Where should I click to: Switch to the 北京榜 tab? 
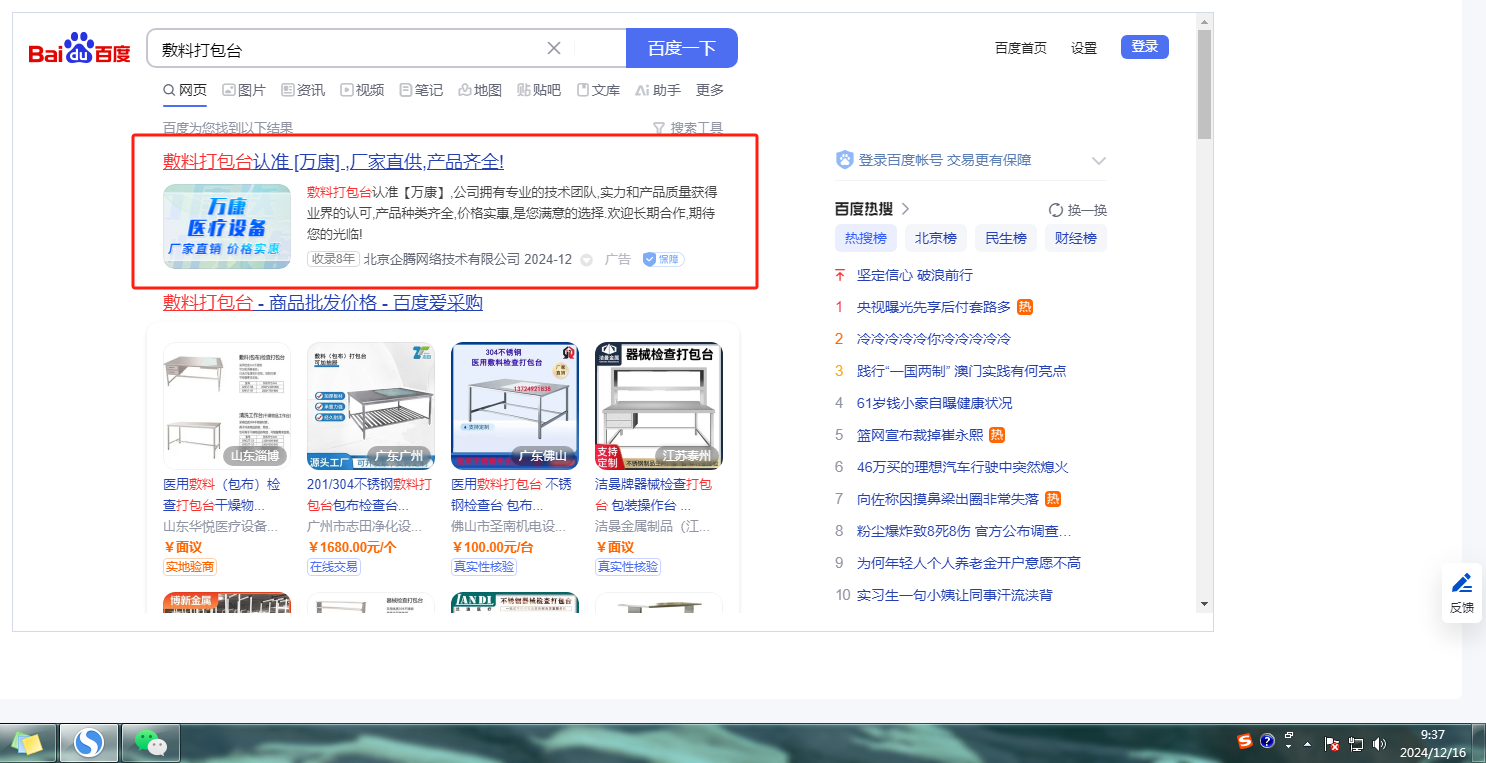(x=936, y=238)
